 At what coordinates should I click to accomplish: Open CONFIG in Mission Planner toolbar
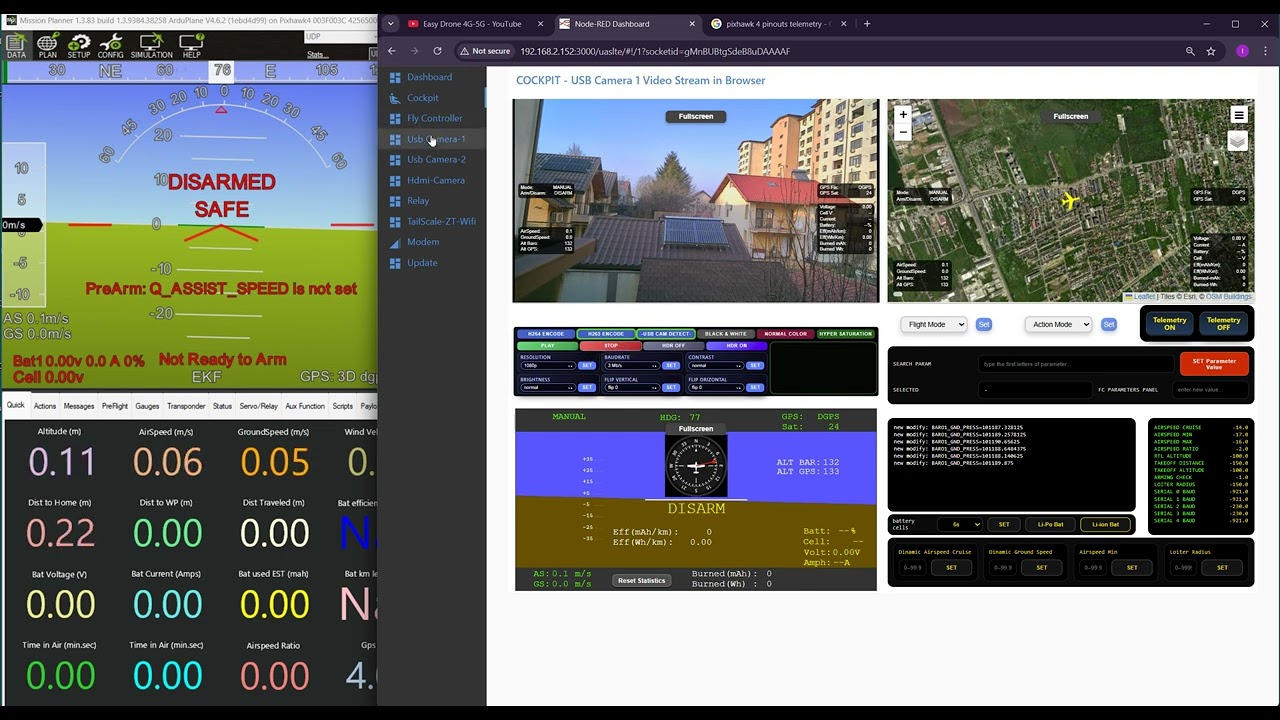111,45
